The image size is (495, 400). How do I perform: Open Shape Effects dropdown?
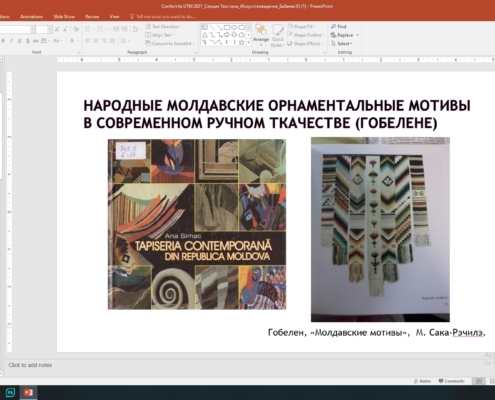pyautogui.click(x=305, y=43)
